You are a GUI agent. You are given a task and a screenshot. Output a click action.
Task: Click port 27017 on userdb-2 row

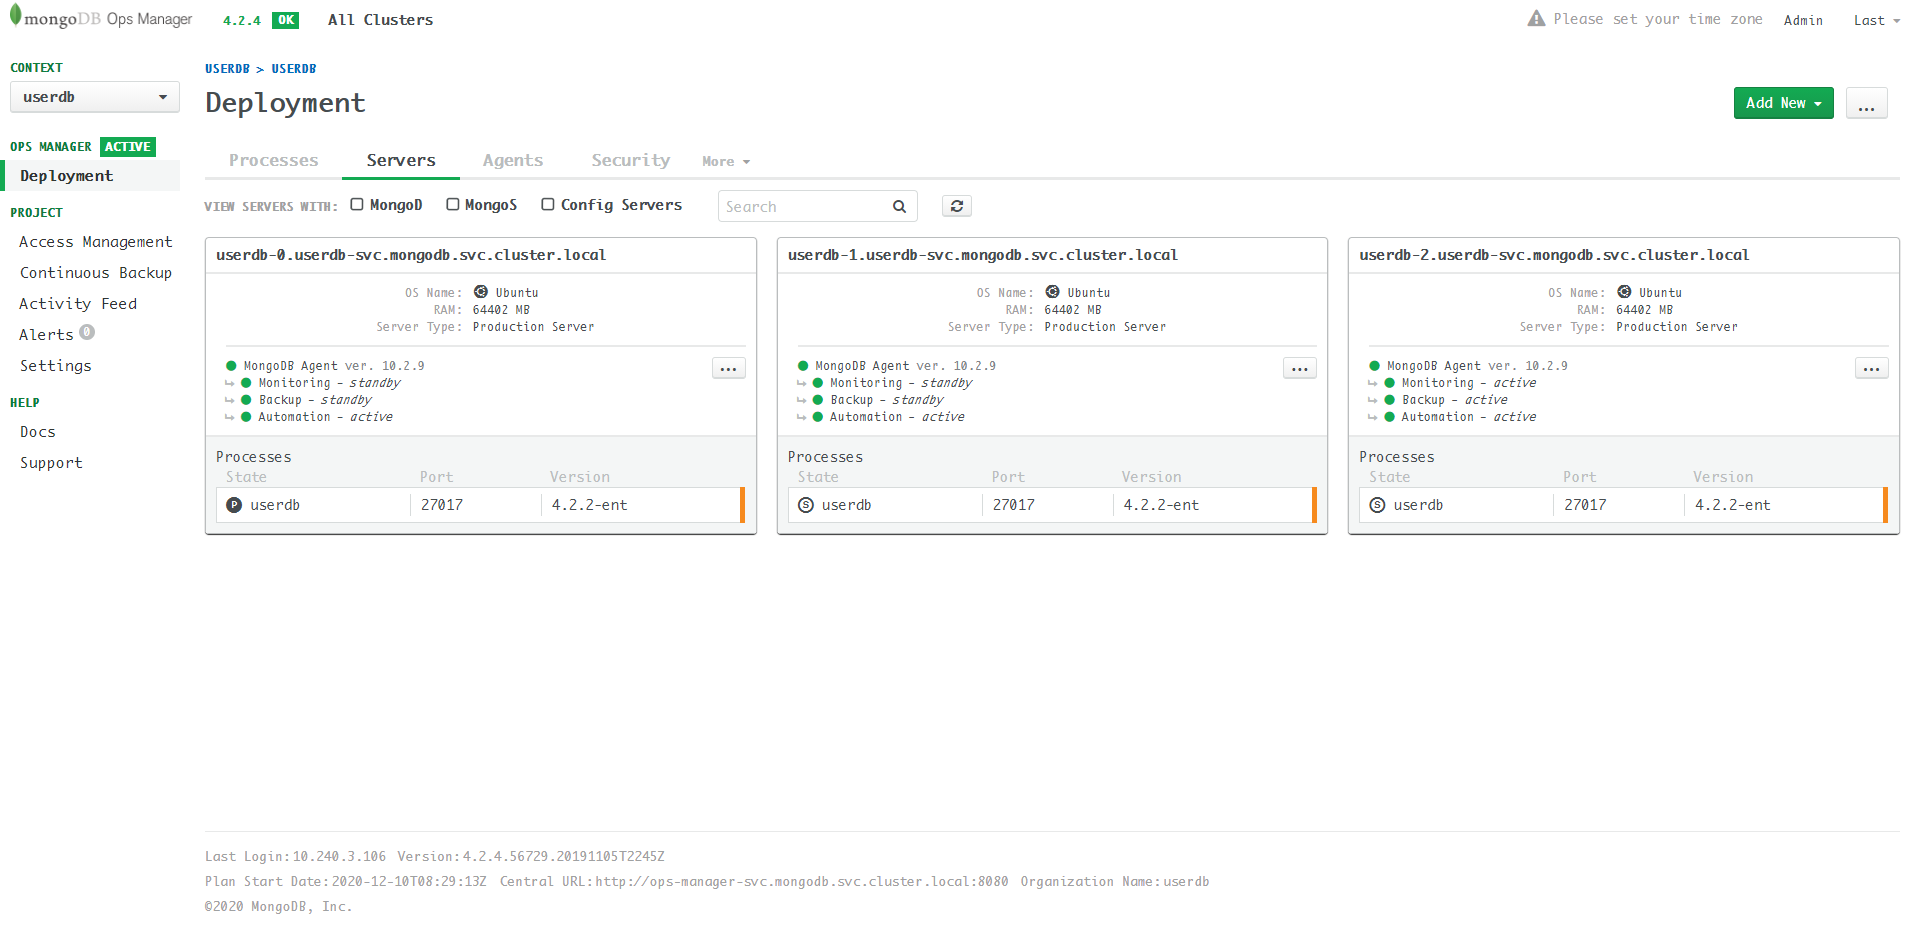click(x=1586, y=505)
